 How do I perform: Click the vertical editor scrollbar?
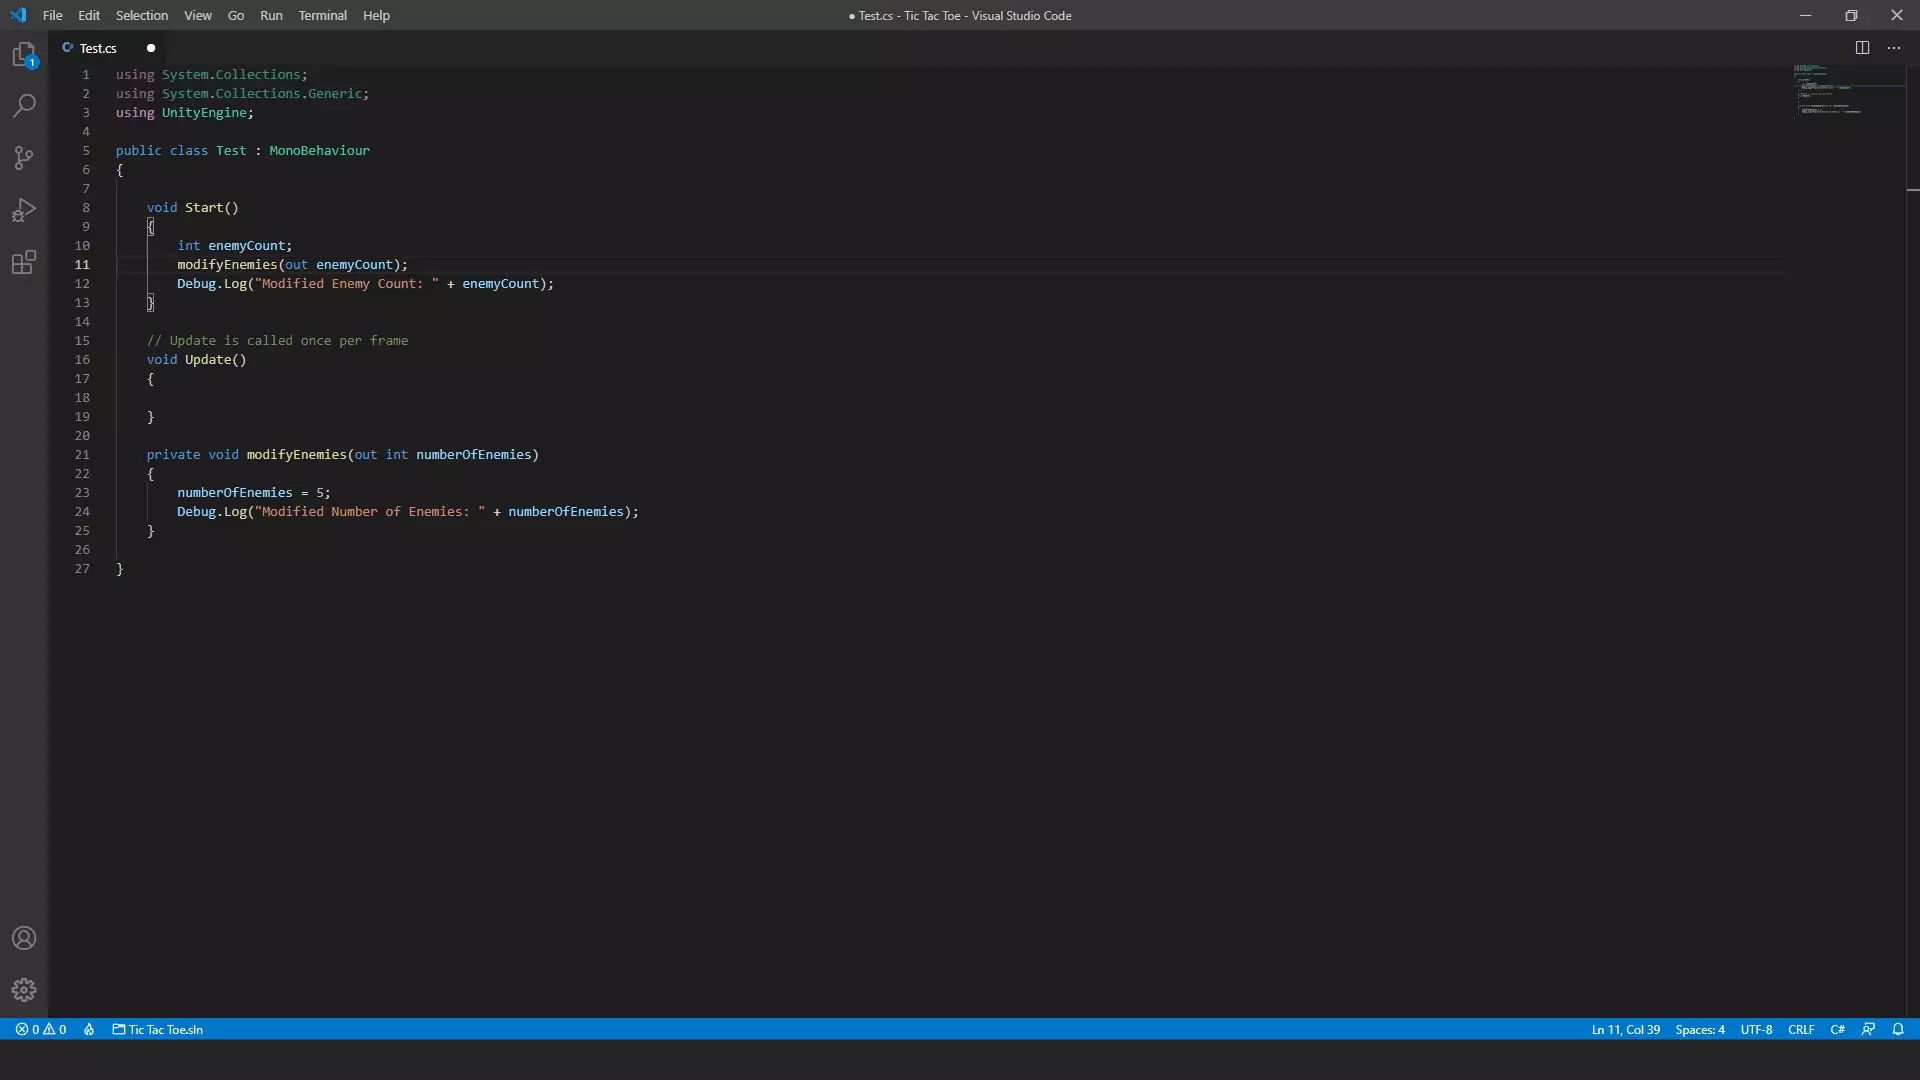click(x=1913, y=540)
